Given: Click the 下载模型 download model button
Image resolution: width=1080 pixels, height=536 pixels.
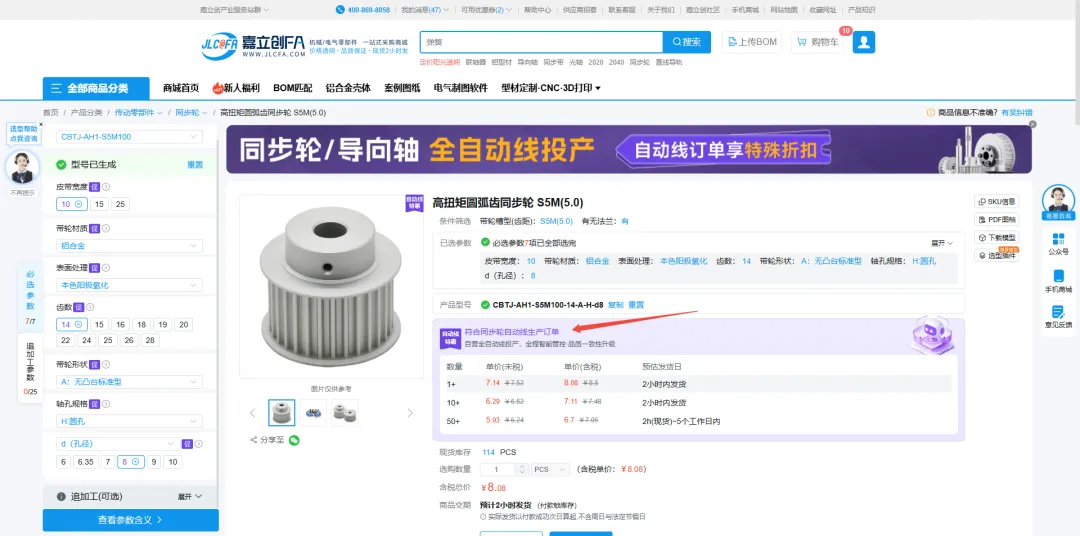Looking at the screenshot, I should tap(996, 237).
